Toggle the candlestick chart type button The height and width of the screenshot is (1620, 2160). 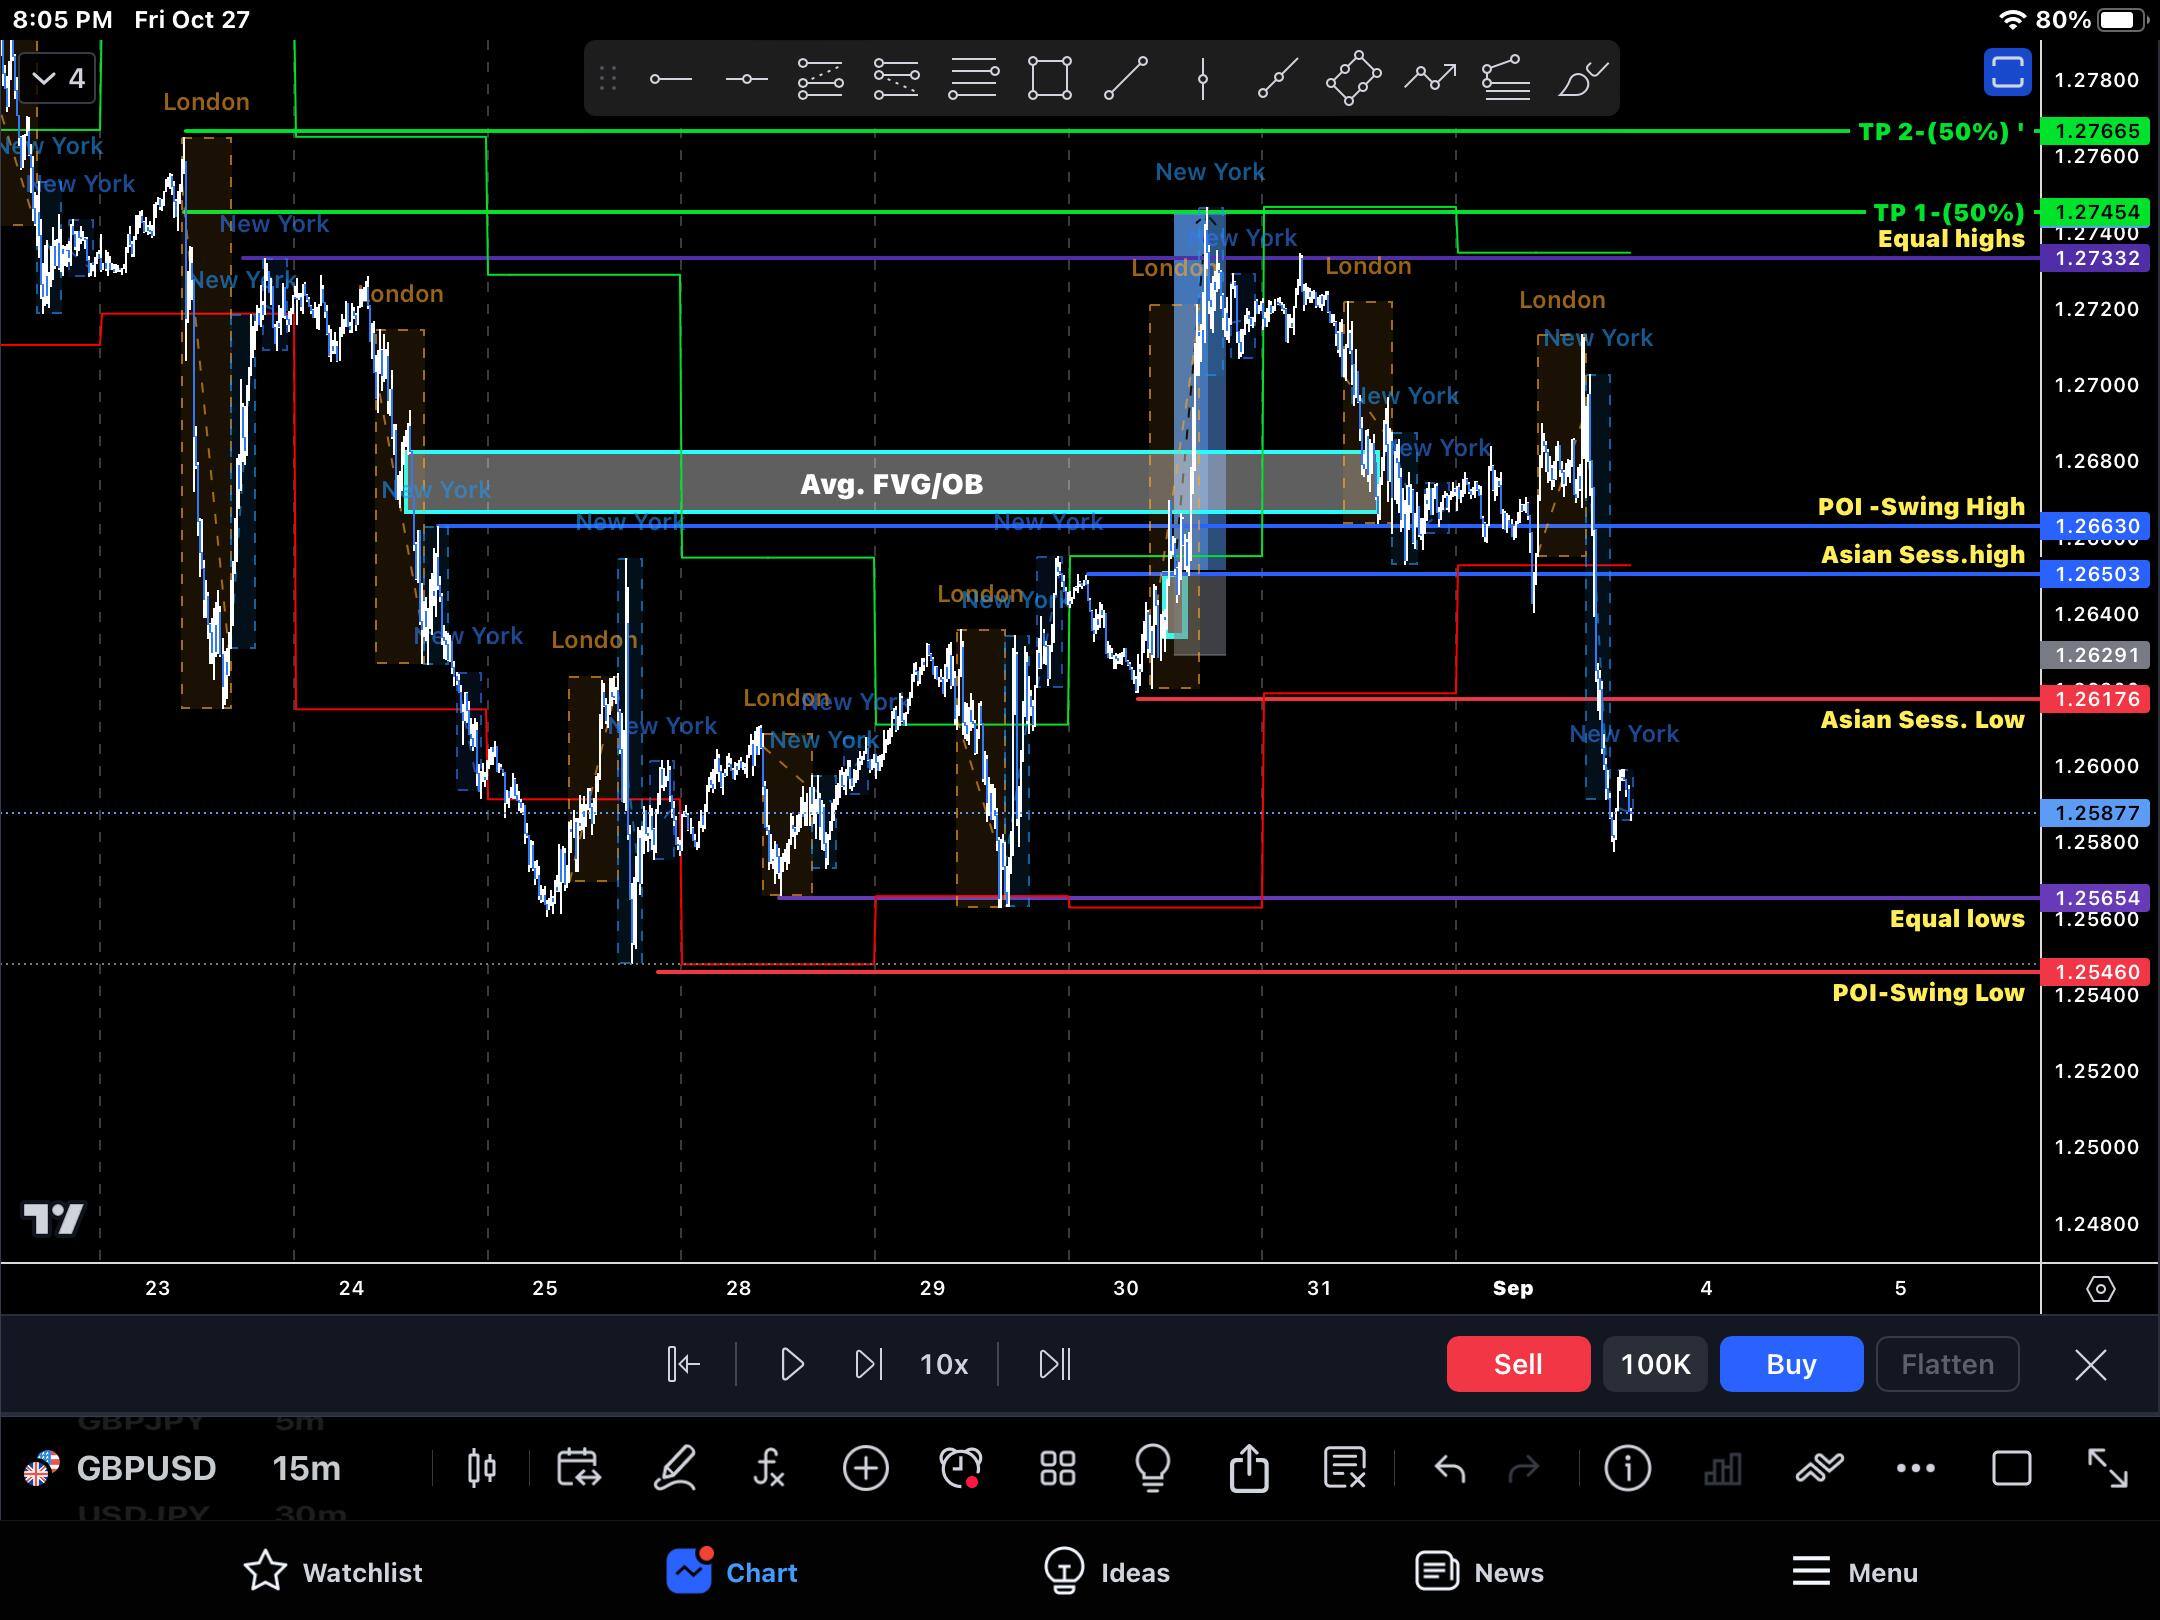(481, 1468)
